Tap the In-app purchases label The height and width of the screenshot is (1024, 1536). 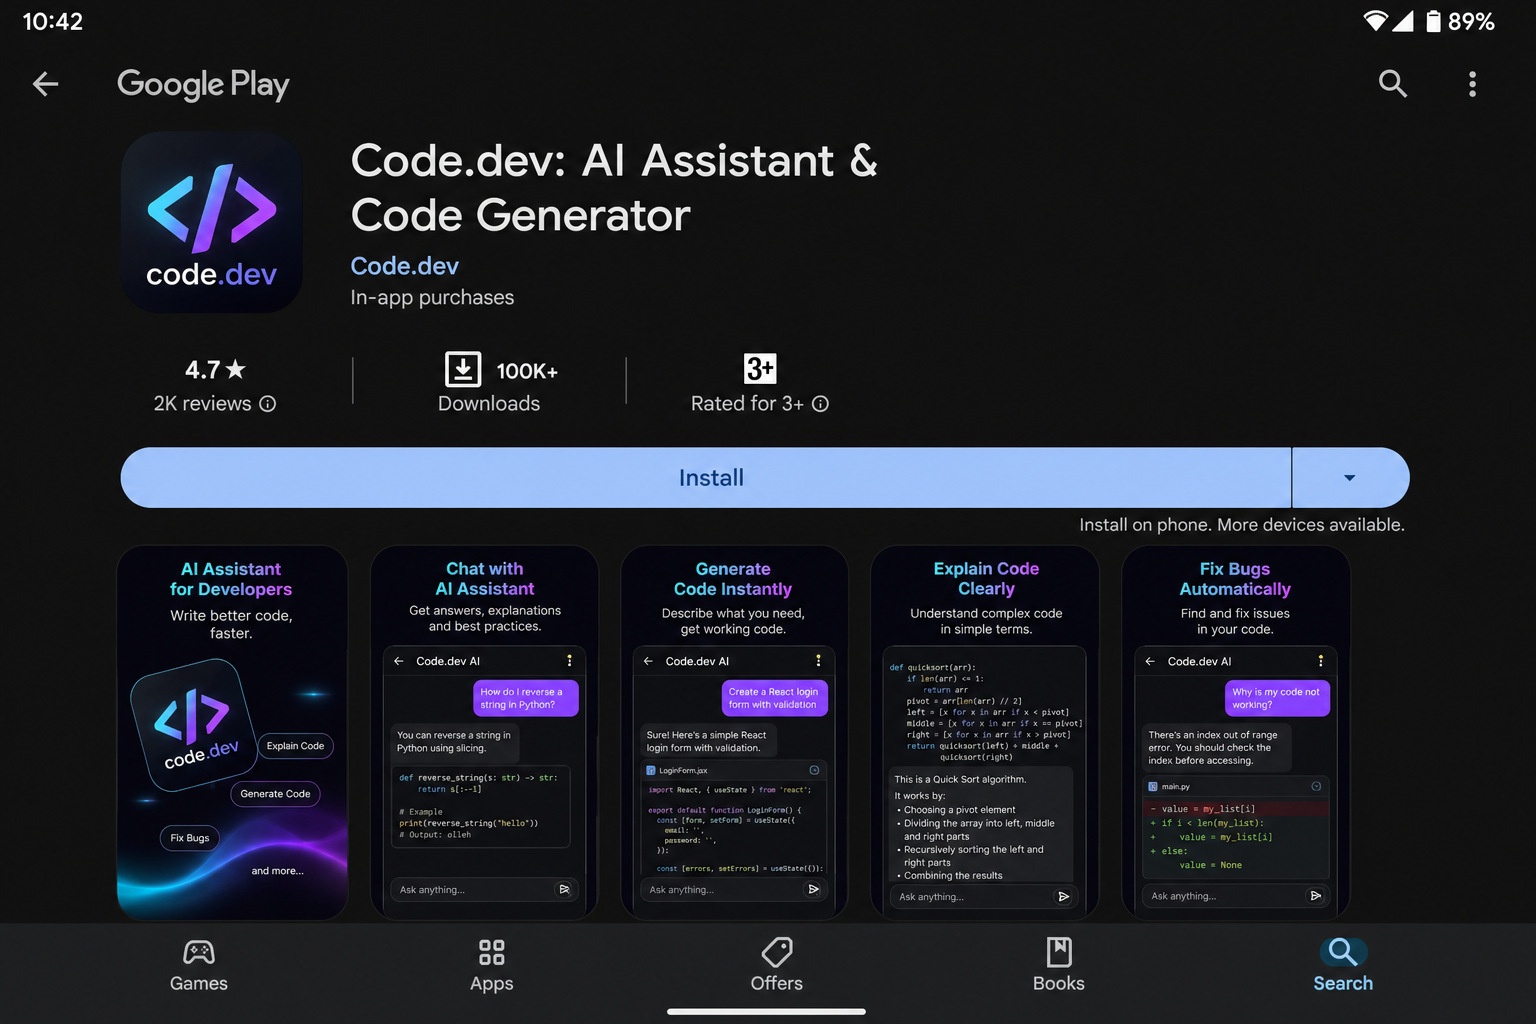pos(432,298)
